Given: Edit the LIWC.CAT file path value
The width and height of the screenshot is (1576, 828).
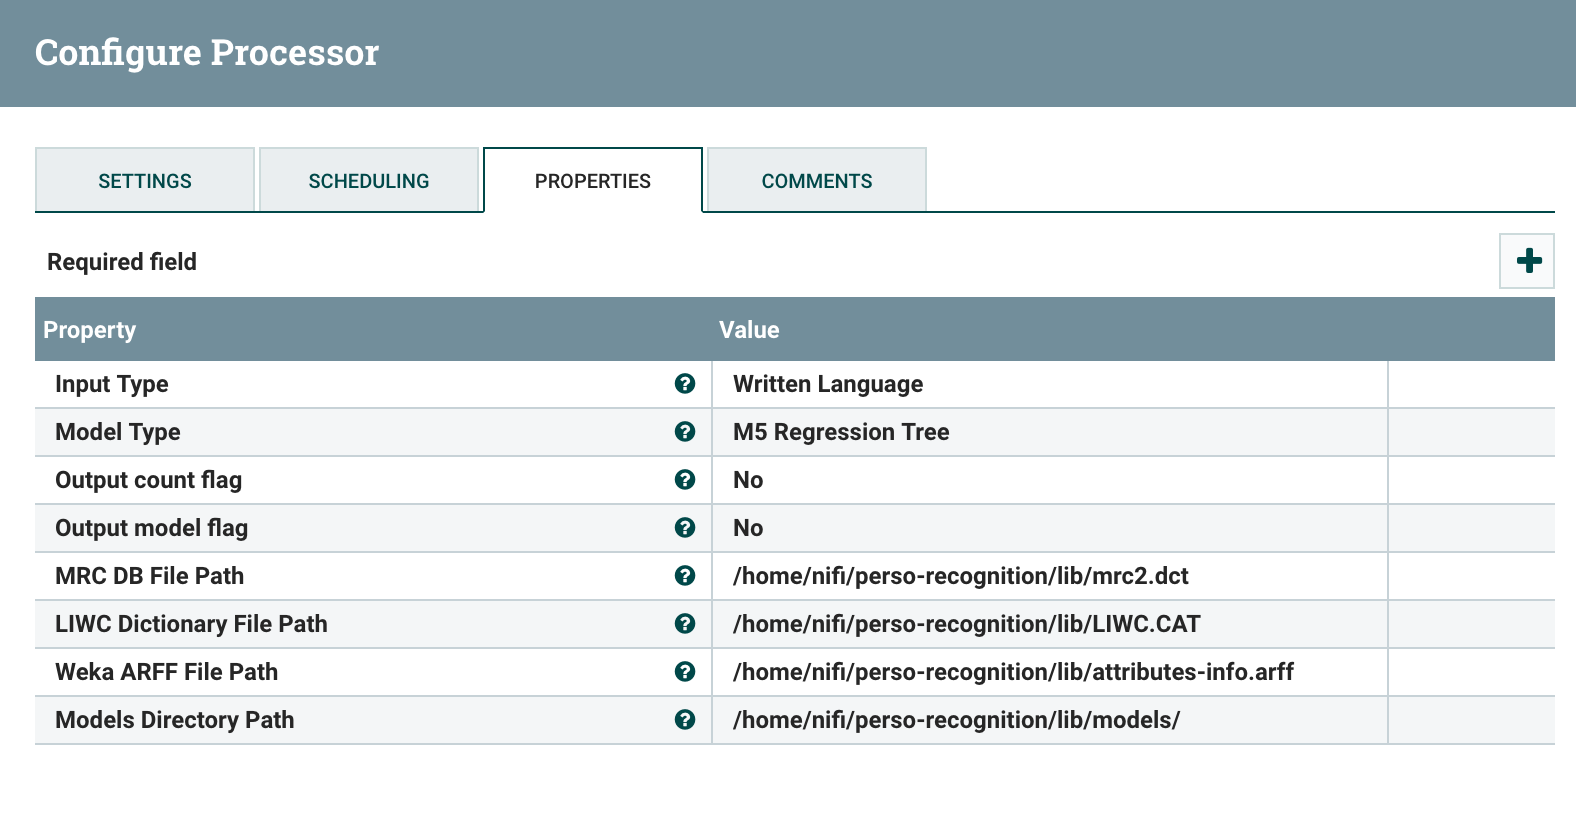Looking at the screenshot, I should tap(966, 624).
